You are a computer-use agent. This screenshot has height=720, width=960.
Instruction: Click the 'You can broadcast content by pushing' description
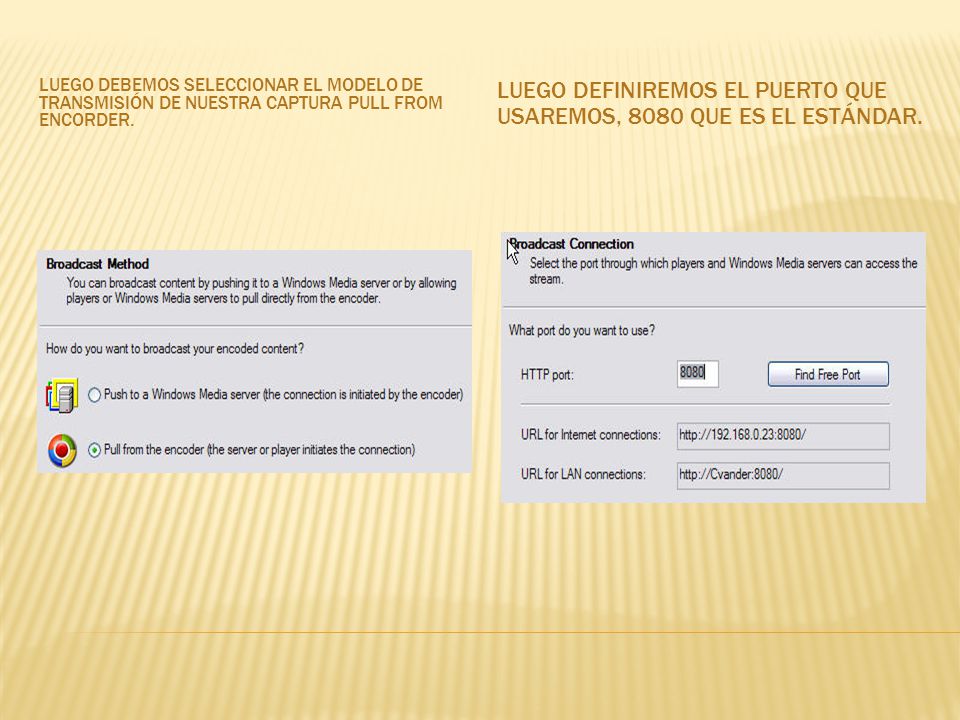tap(261, 291)
